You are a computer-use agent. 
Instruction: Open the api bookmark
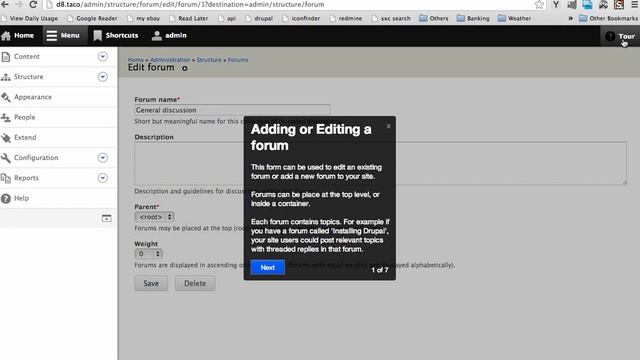[227, 18]
